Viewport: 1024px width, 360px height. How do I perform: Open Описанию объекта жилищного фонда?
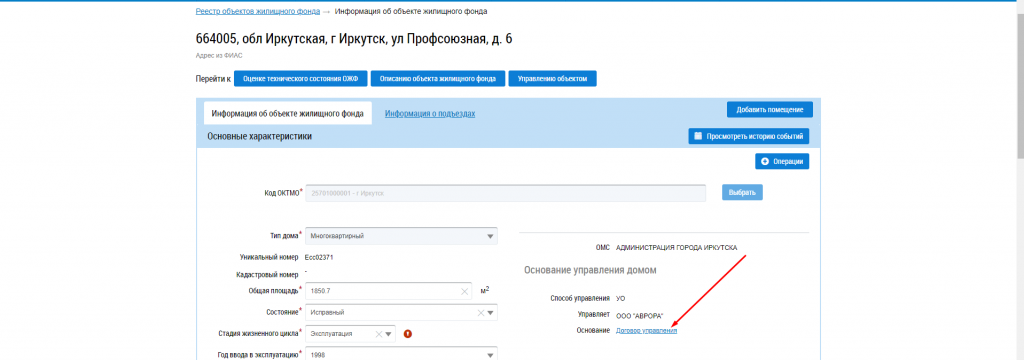438,78
